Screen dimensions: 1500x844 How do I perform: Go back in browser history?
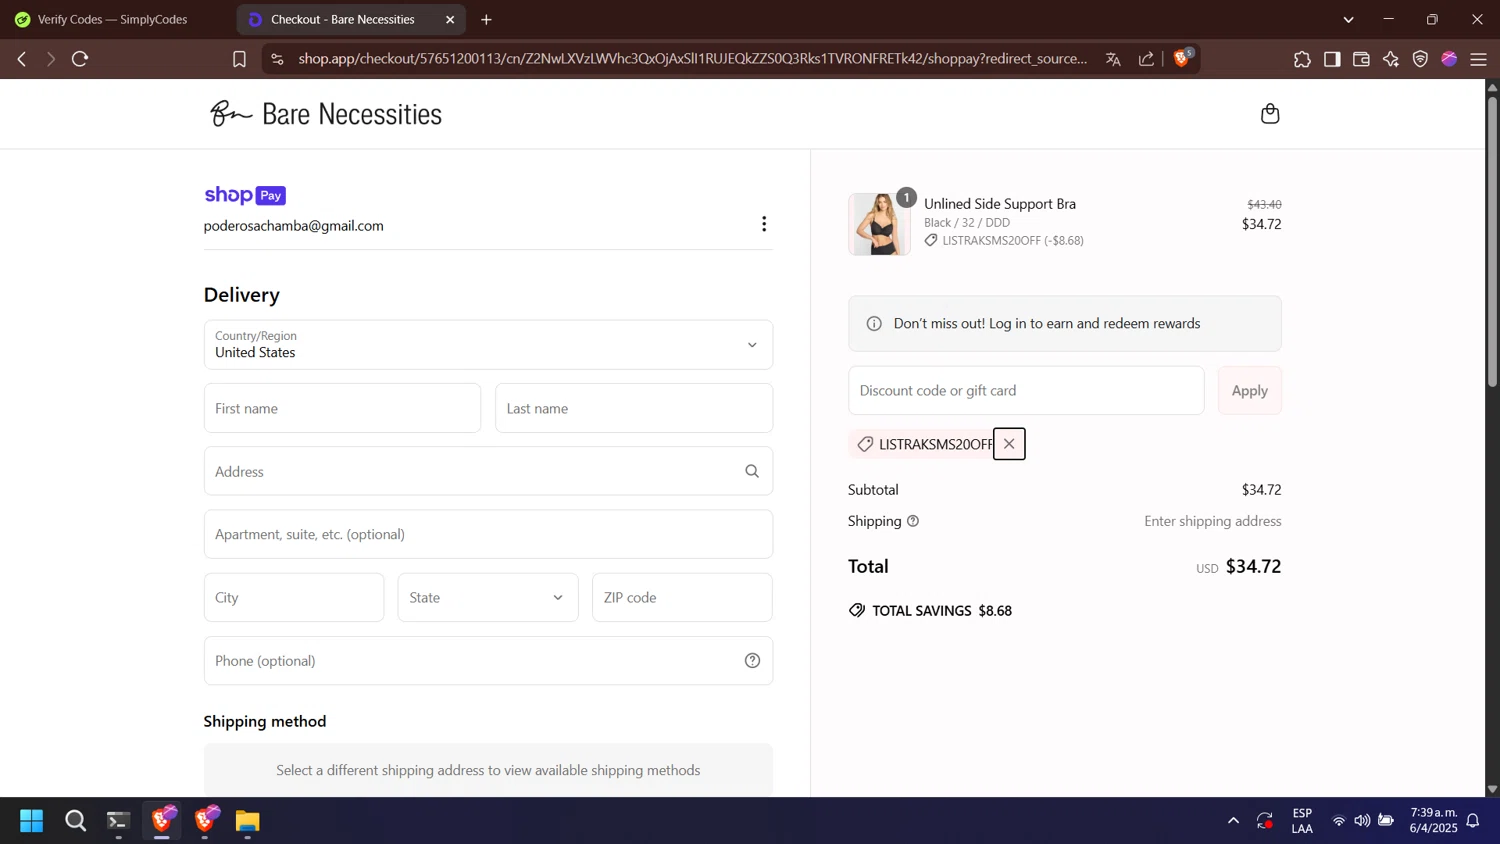coord(22,59)
